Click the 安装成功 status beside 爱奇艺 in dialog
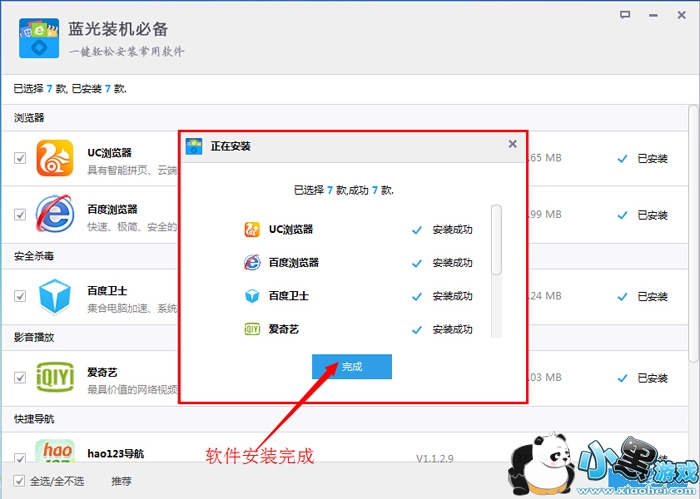700x499 pixels. 452,329
